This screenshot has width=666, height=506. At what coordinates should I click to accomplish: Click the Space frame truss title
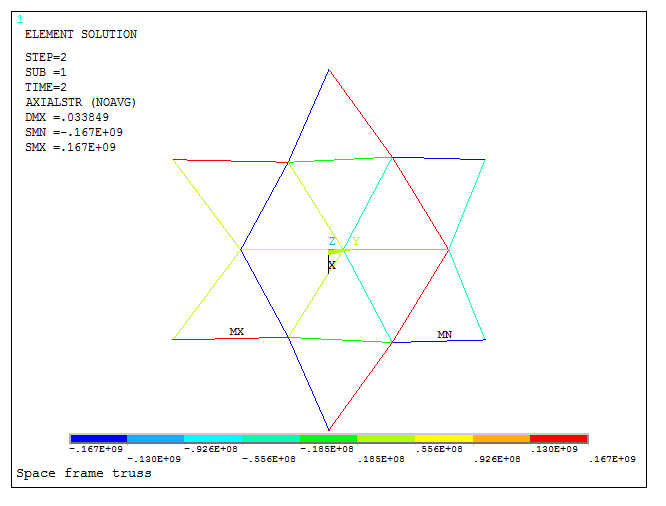point(84,473)
